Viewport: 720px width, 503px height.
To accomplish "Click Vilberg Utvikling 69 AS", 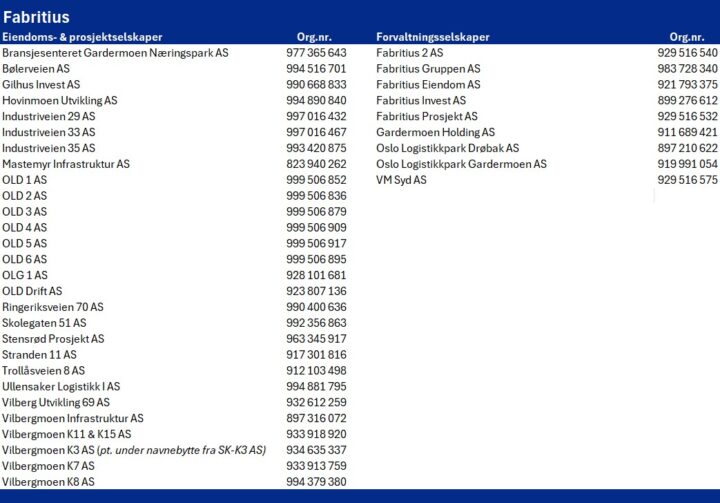I will pyautogui.click(x=56, y=402).
